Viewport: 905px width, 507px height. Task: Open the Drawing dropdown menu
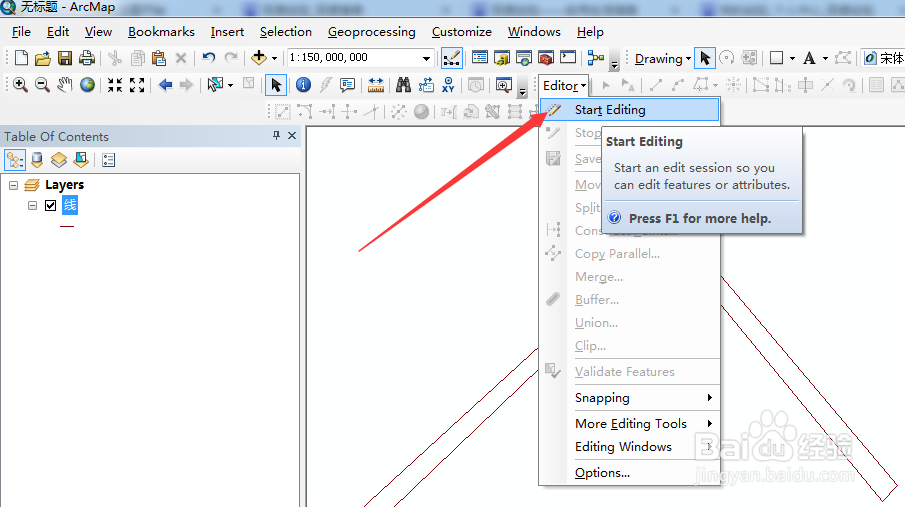pyautogui.click(x=663, y=58)
